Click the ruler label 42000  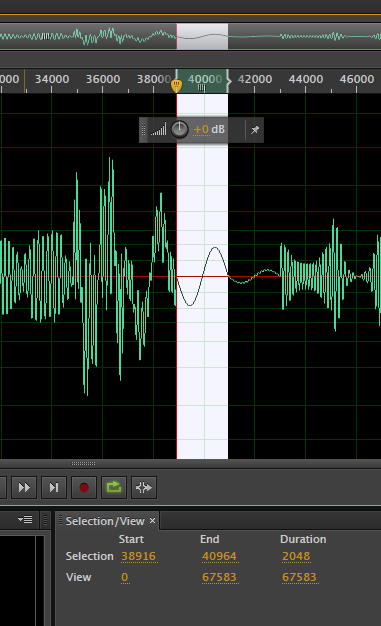[x=255, y=79]
